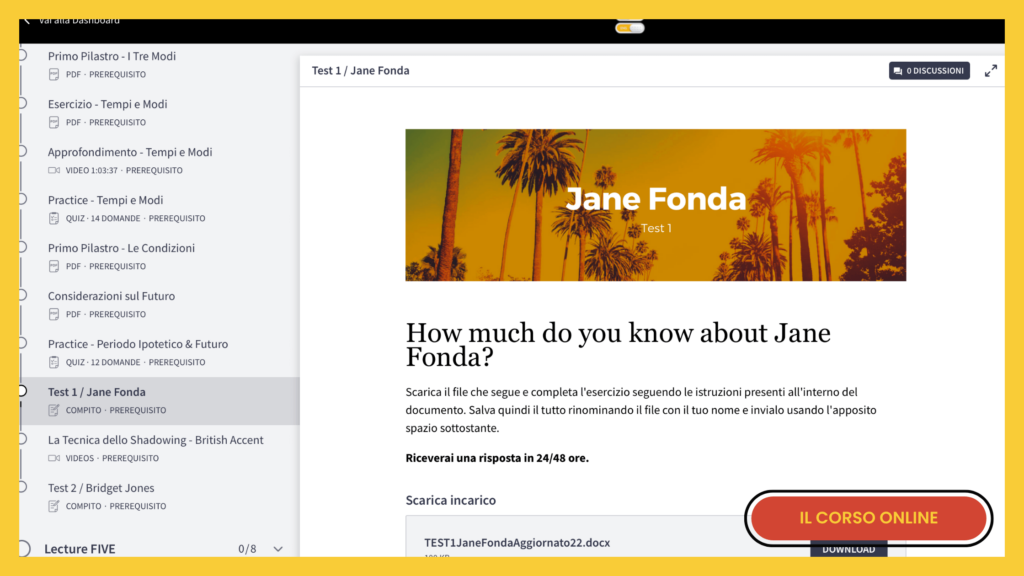Select lesson Considerazioni sul Futuro

coord(111,296)
